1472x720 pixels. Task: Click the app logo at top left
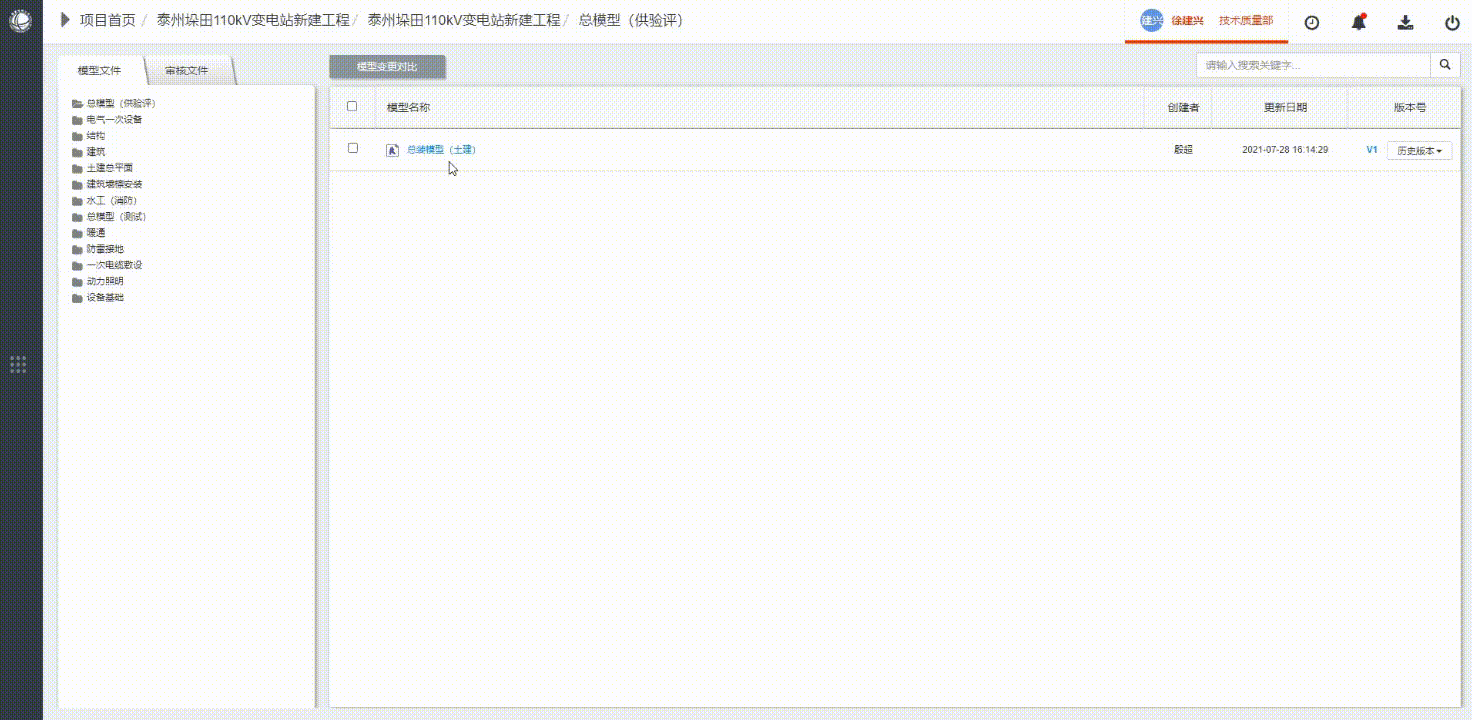click(20, 20)
